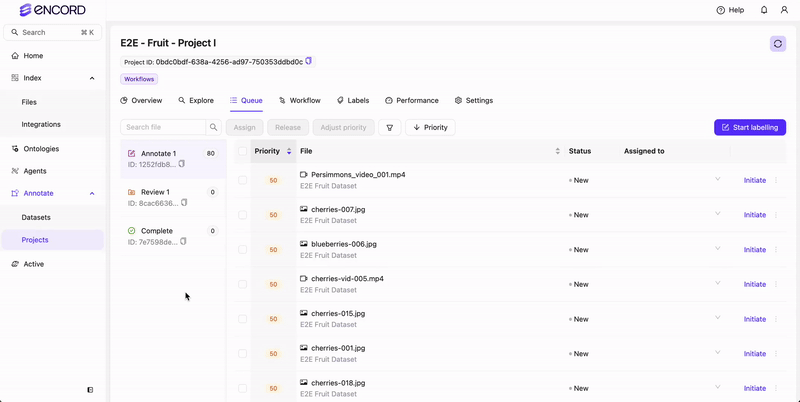Switch to the Overview tab

(x=141, y=100)
